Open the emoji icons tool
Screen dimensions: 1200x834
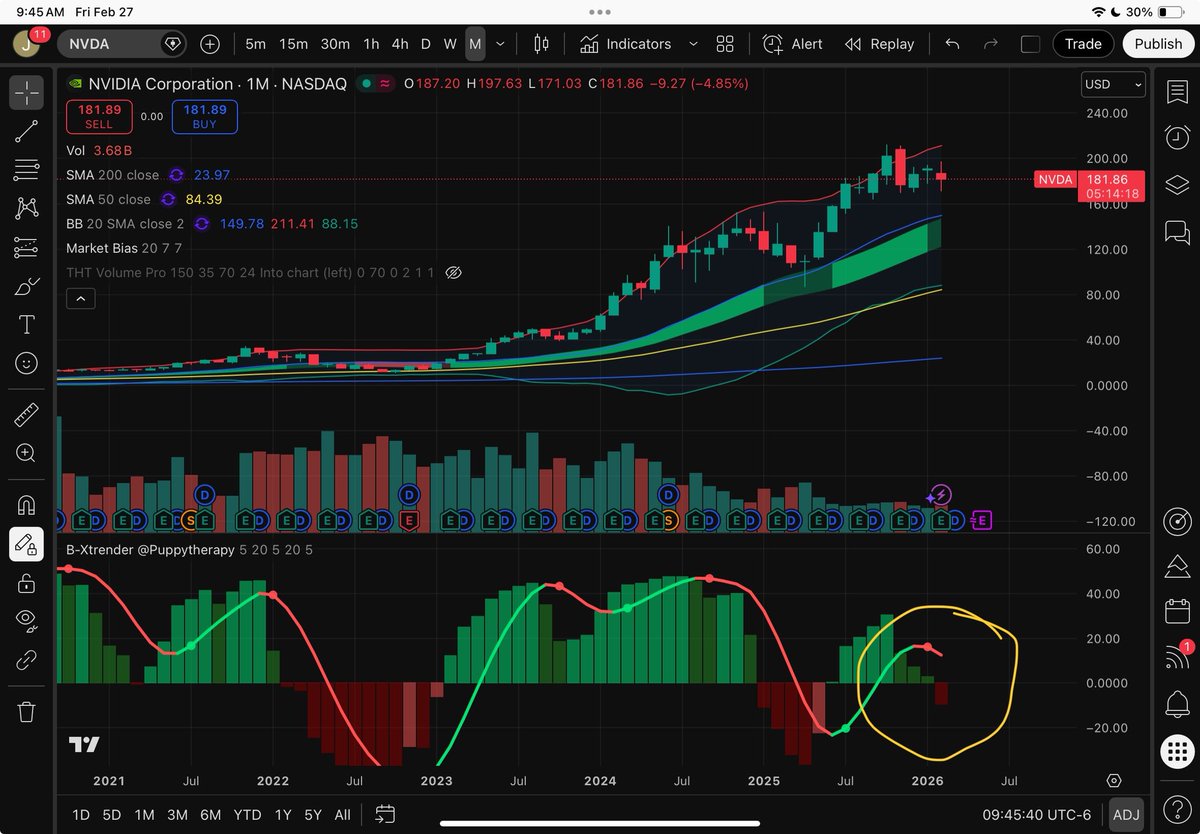click(27, 363)
